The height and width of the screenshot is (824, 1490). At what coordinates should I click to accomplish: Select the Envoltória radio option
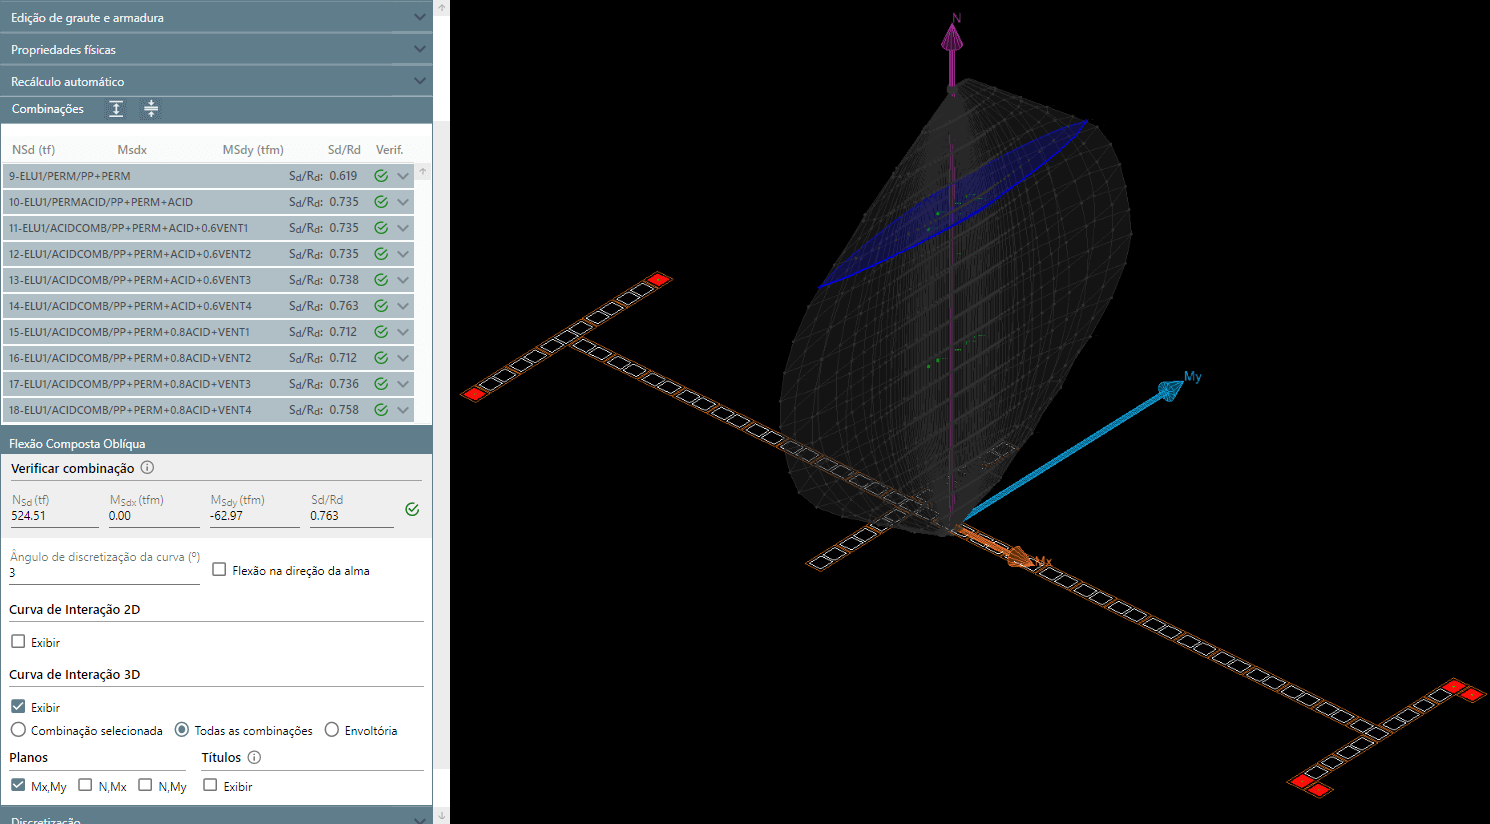(x=332, y=730)
